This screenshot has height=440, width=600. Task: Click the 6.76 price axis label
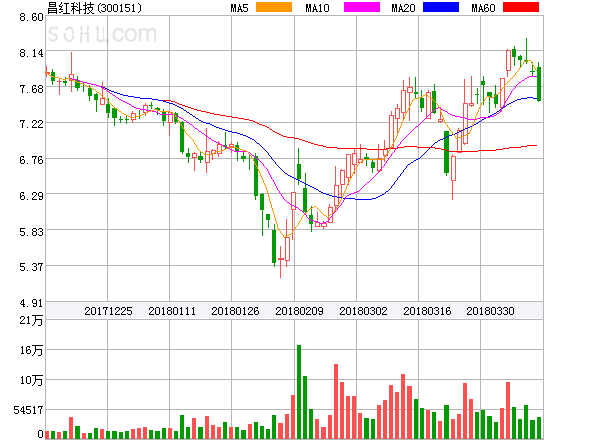tap(31, 160)
